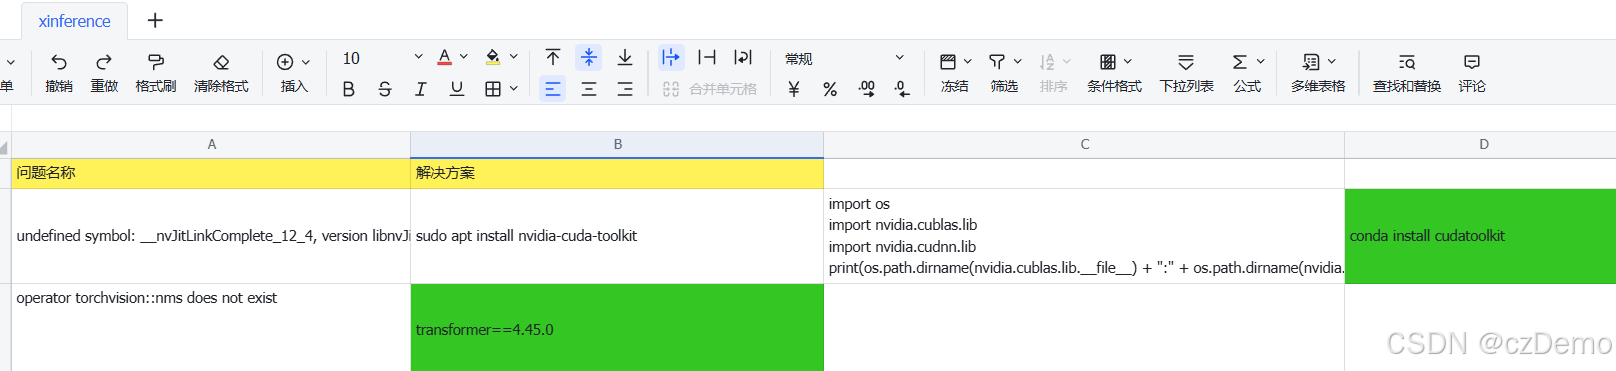
Task: Open comments (评论) icon
Action: click(1472, 62)
